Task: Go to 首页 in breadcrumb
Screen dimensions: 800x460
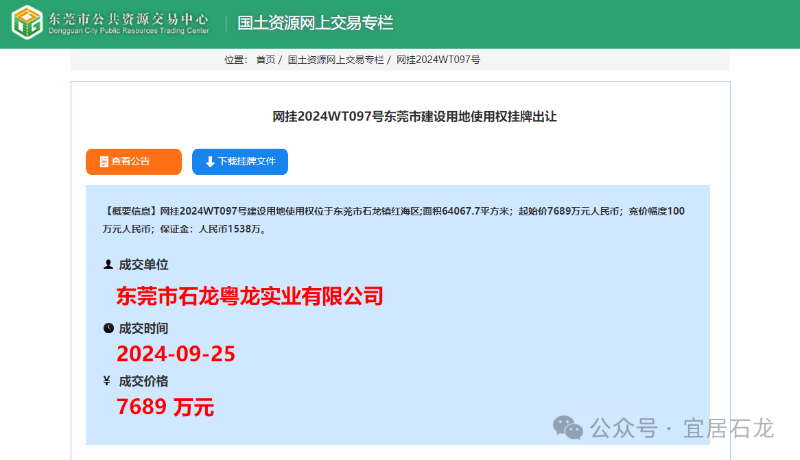Action: [265, 60]
